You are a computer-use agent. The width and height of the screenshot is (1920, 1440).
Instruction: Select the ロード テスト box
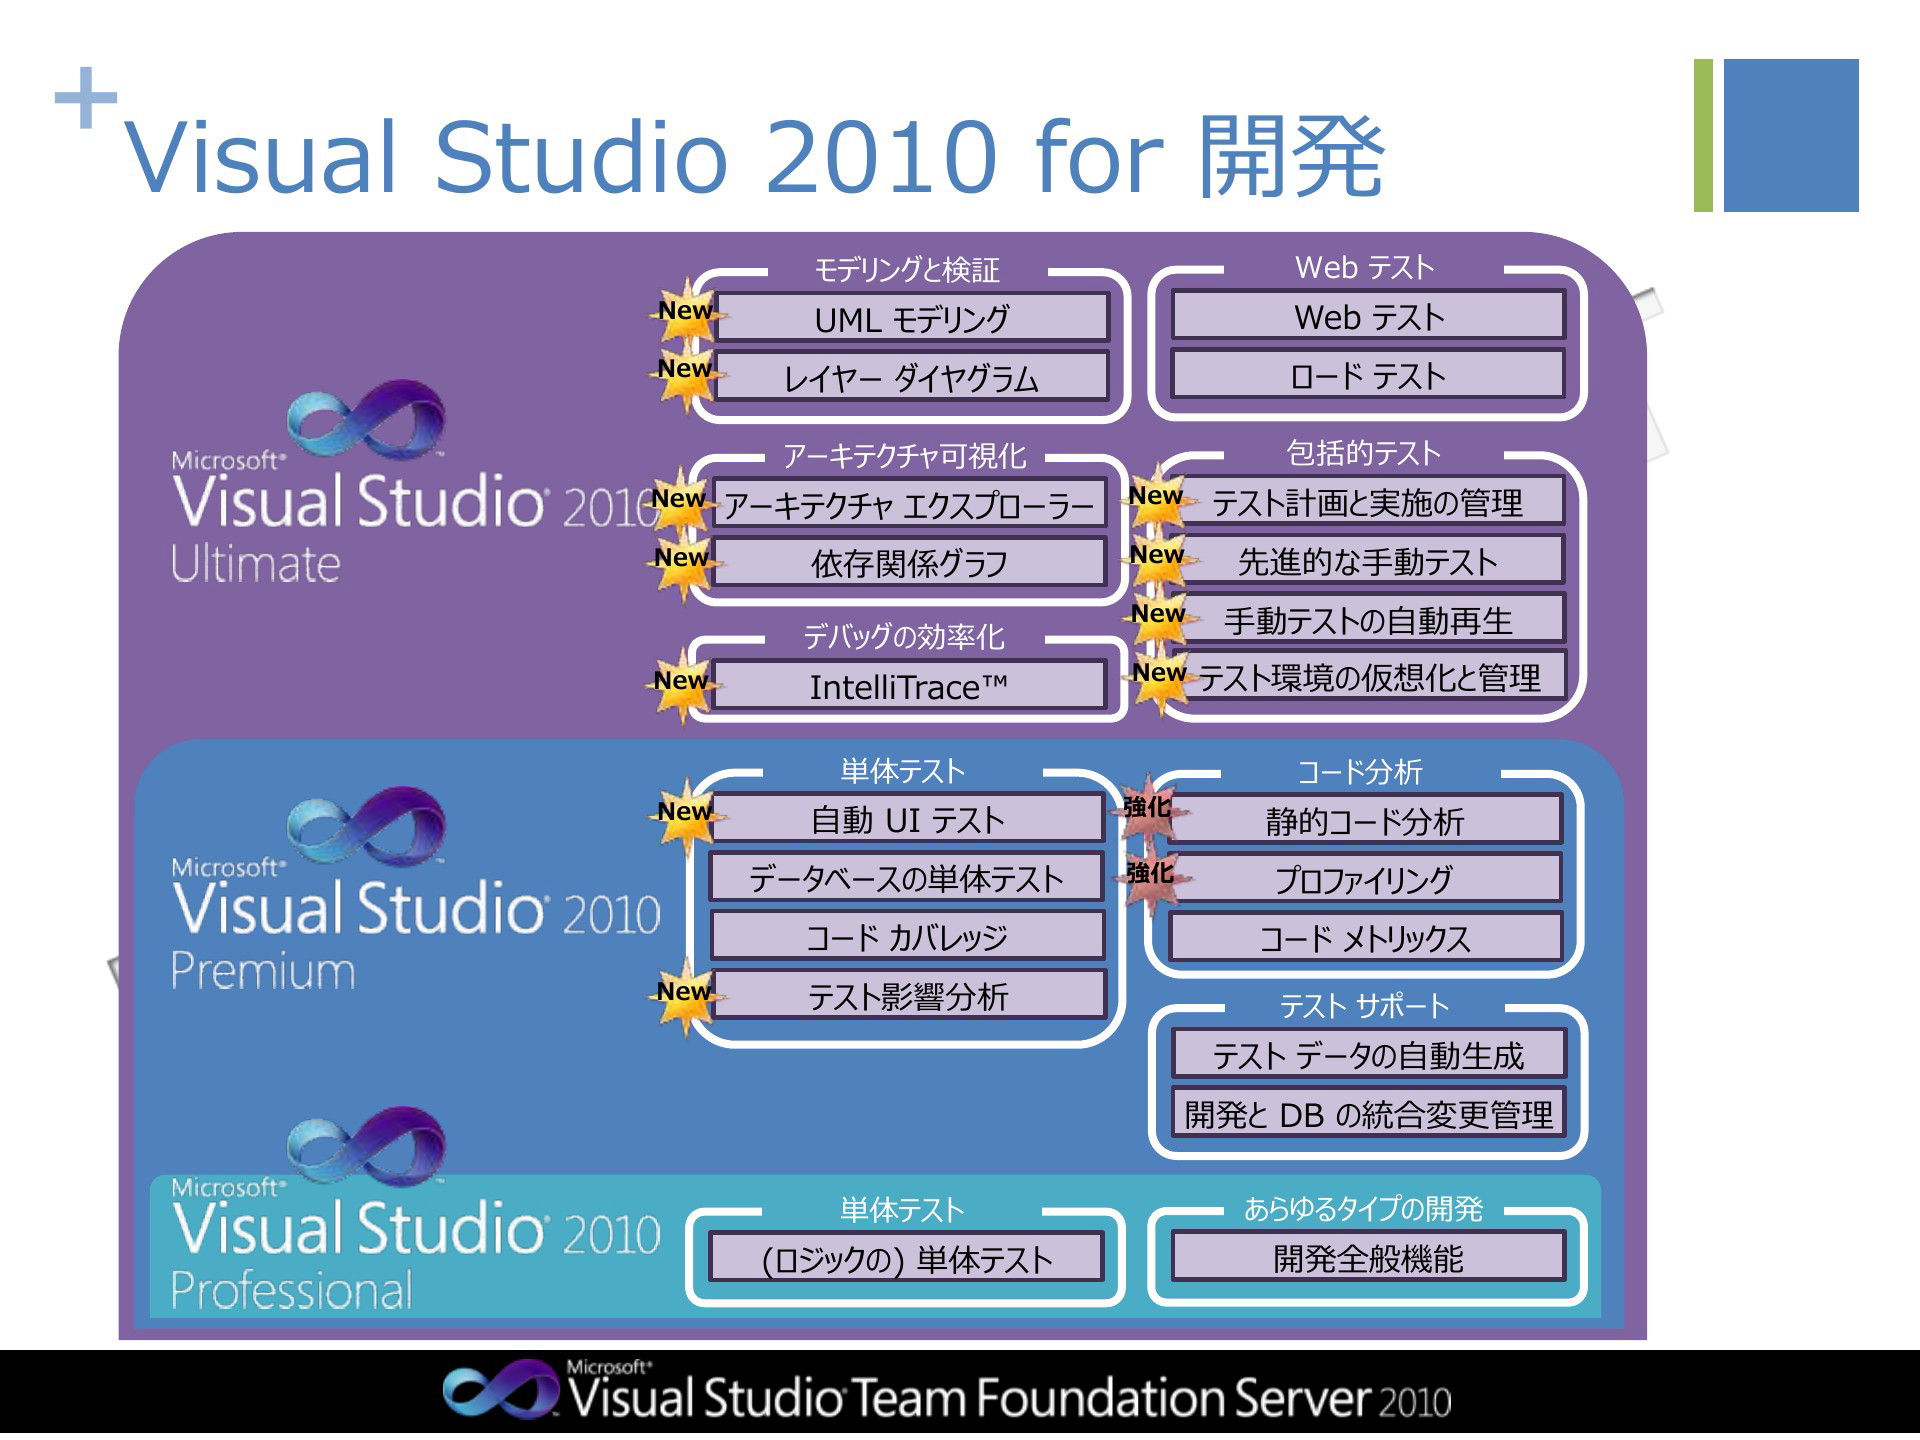coord(1369,375)
